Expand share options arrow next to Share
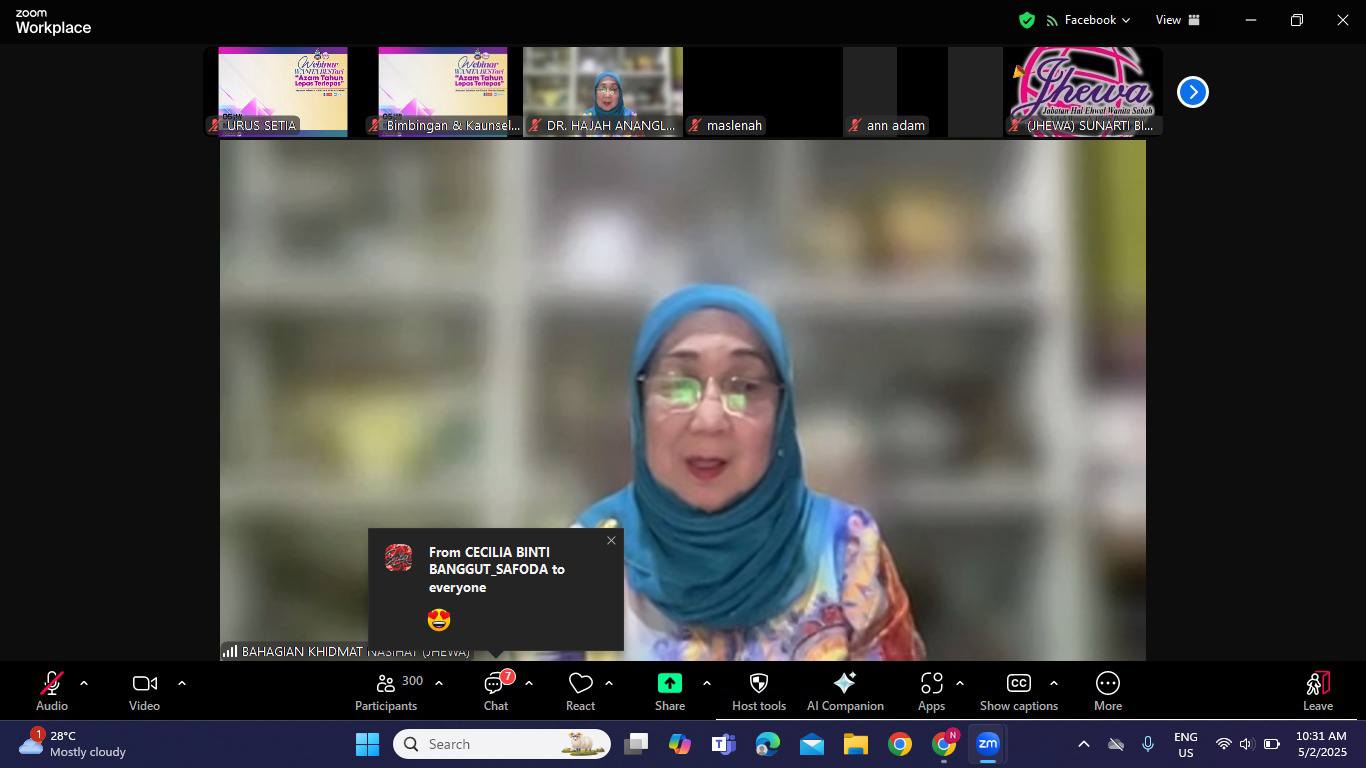This screenshot has width=1366, height=768. pyautogui.click(x=707, y=684)
